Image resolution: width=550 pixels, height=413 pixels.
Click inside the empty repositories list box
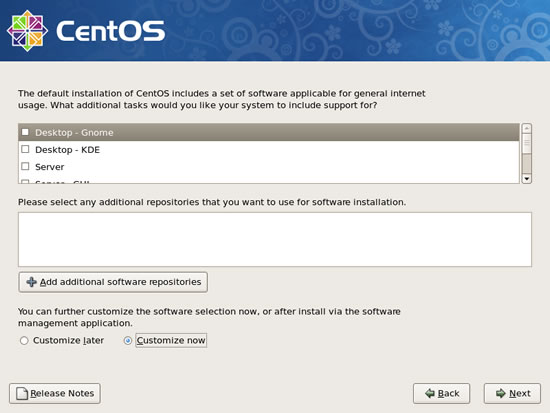275,239
